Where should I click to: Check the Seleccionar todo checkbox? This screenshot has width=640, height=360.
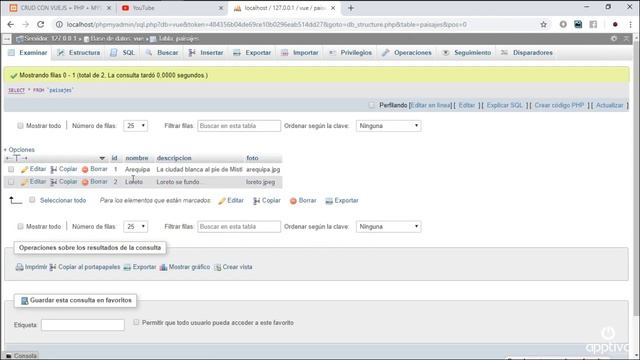tap(32, 200)
